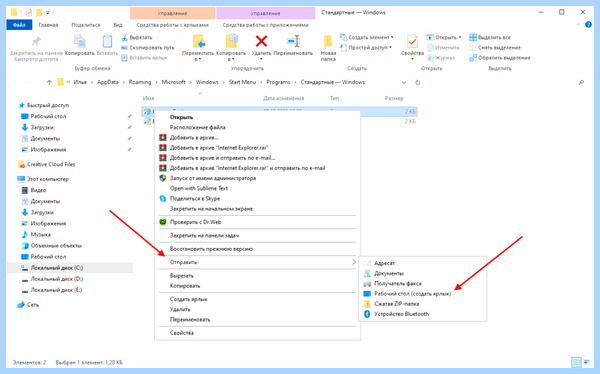The height and width of the screenshot is (374, 600).
Task: Choose Run as administrator menu entry
Action: click(213, 178)
